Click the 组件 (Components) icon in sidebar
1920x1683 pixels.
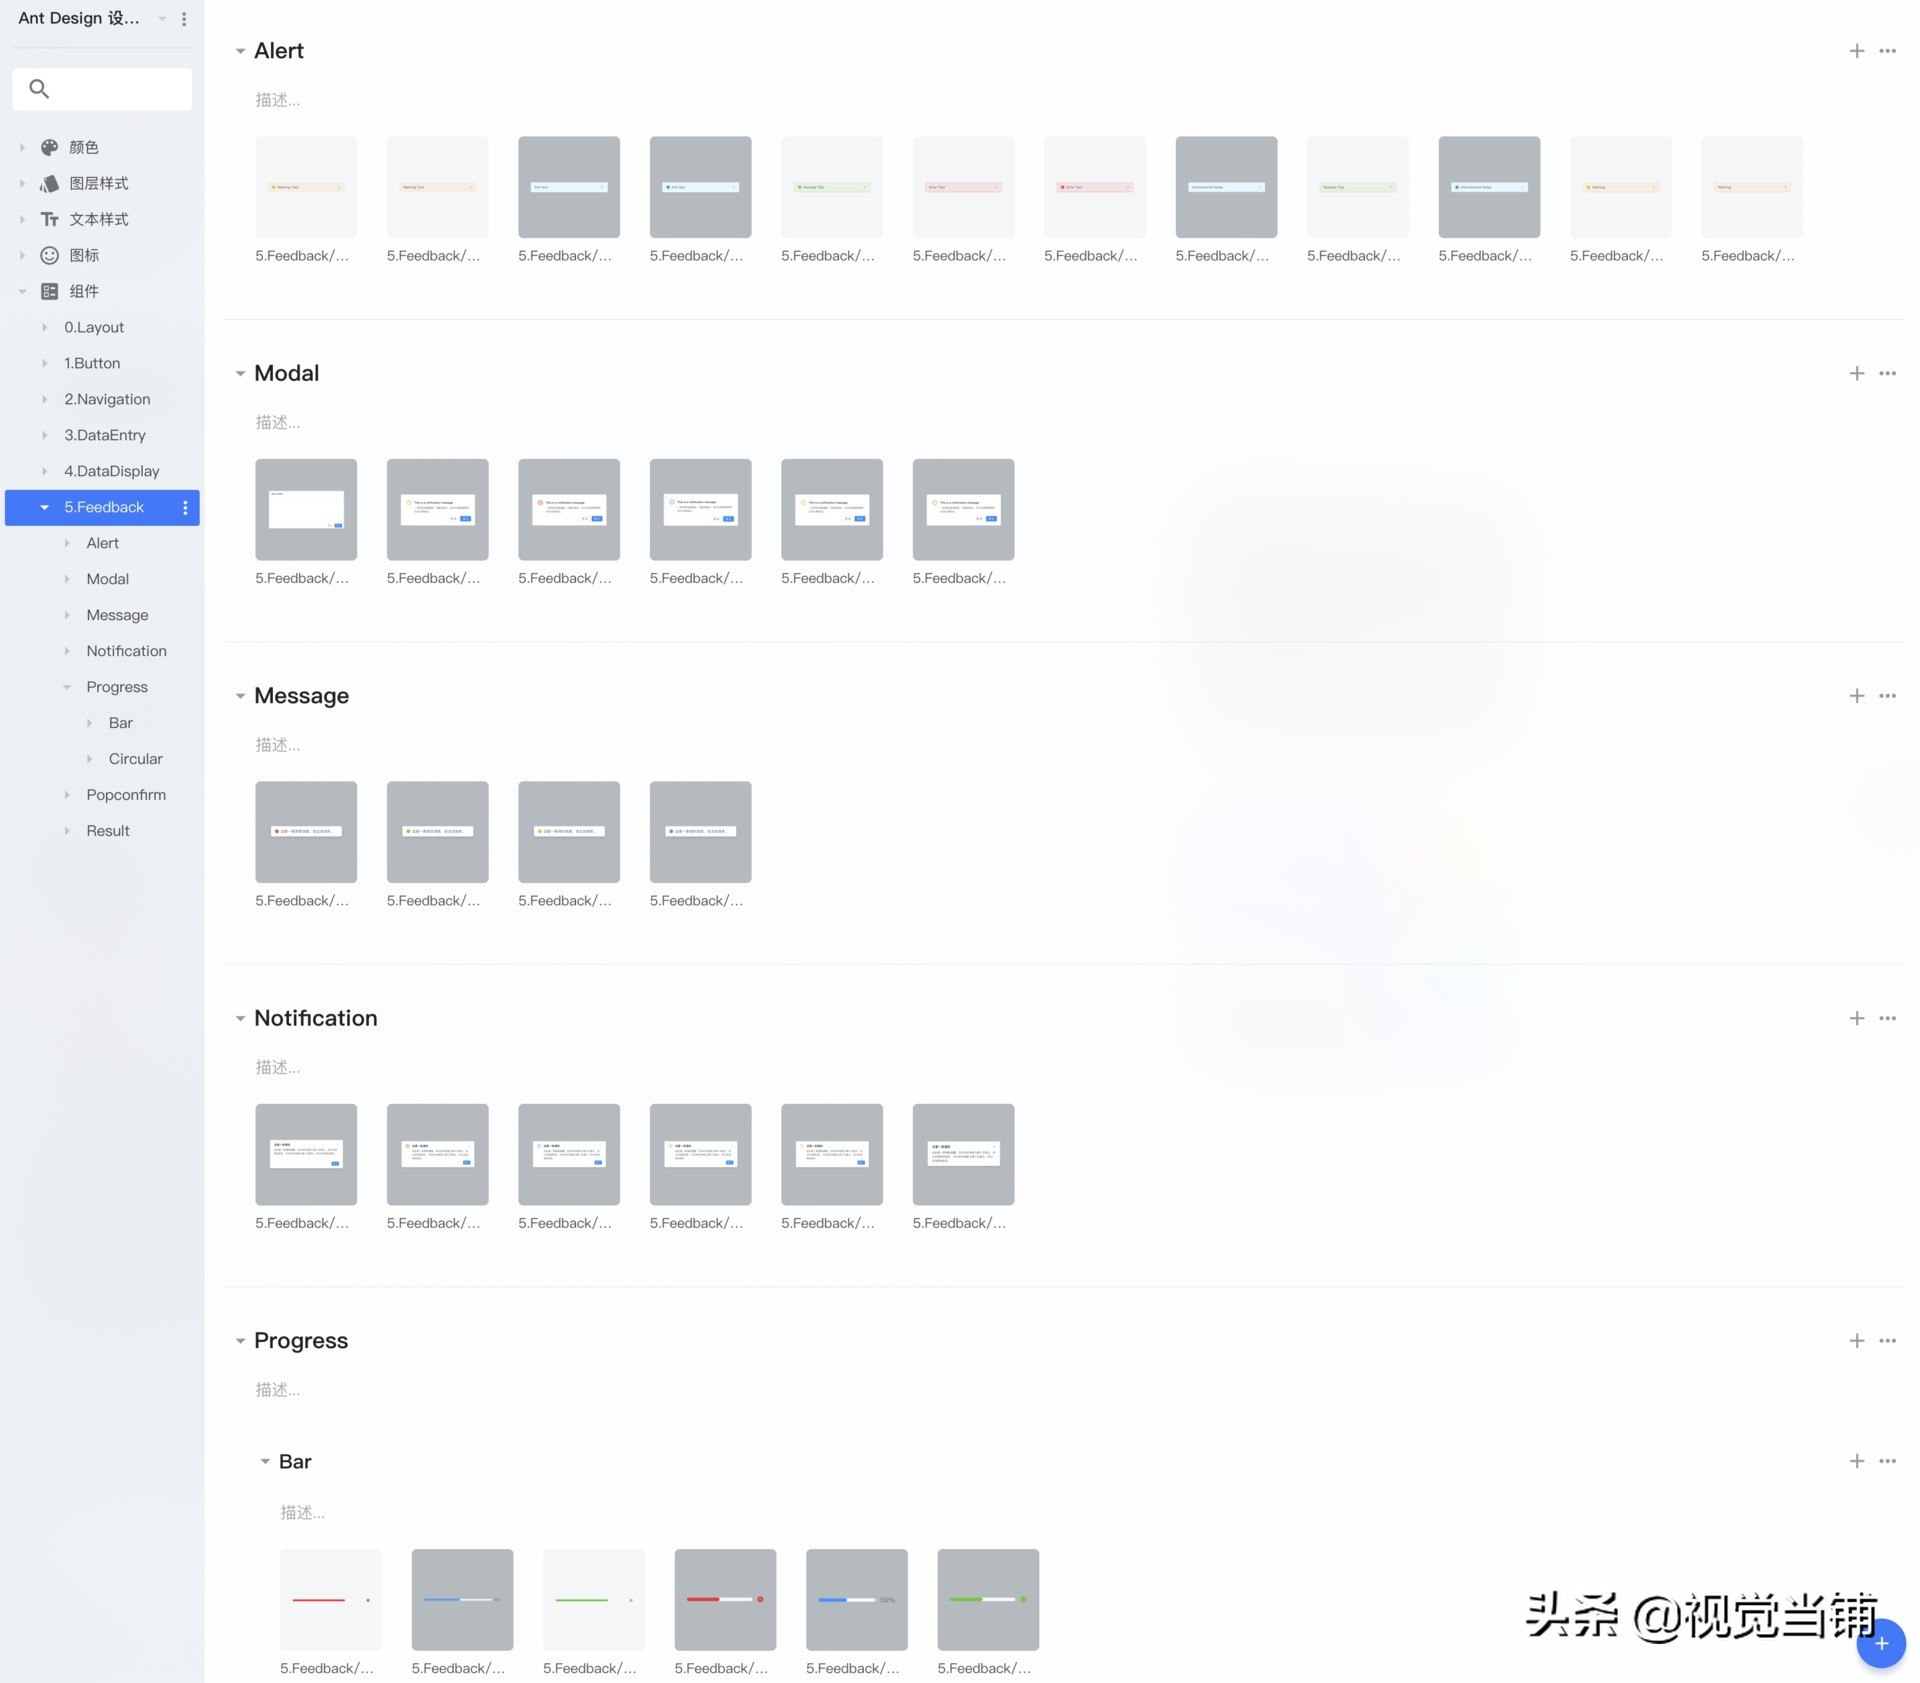[47, 291]
